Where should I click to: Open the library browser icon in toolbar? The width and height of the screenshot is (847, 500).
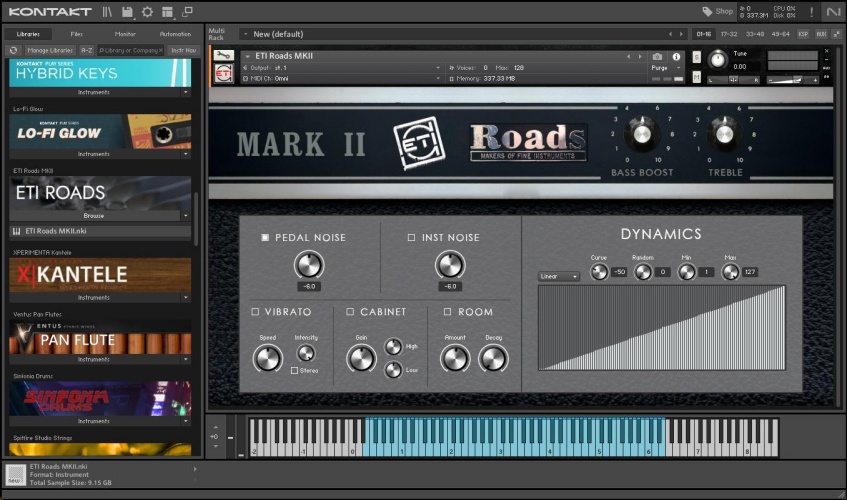(107, 12)
